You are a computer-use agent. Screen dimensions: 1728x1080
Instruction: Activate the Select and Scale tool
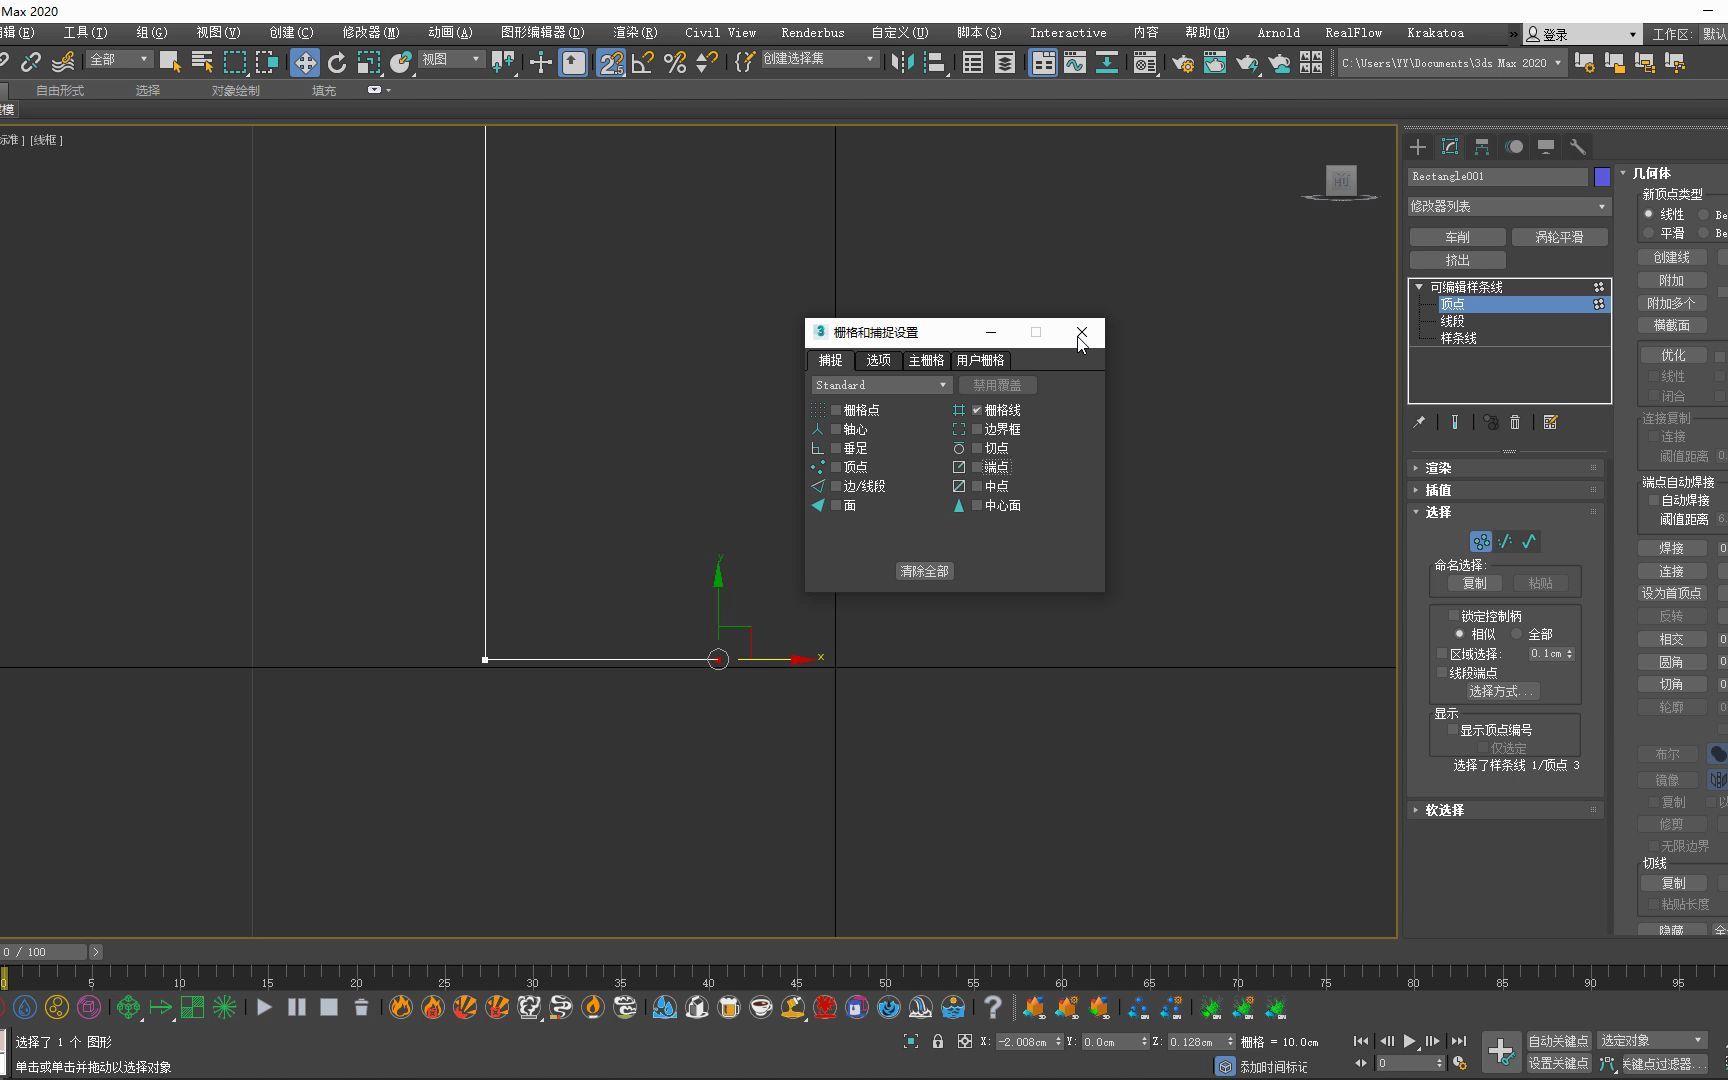369,62
